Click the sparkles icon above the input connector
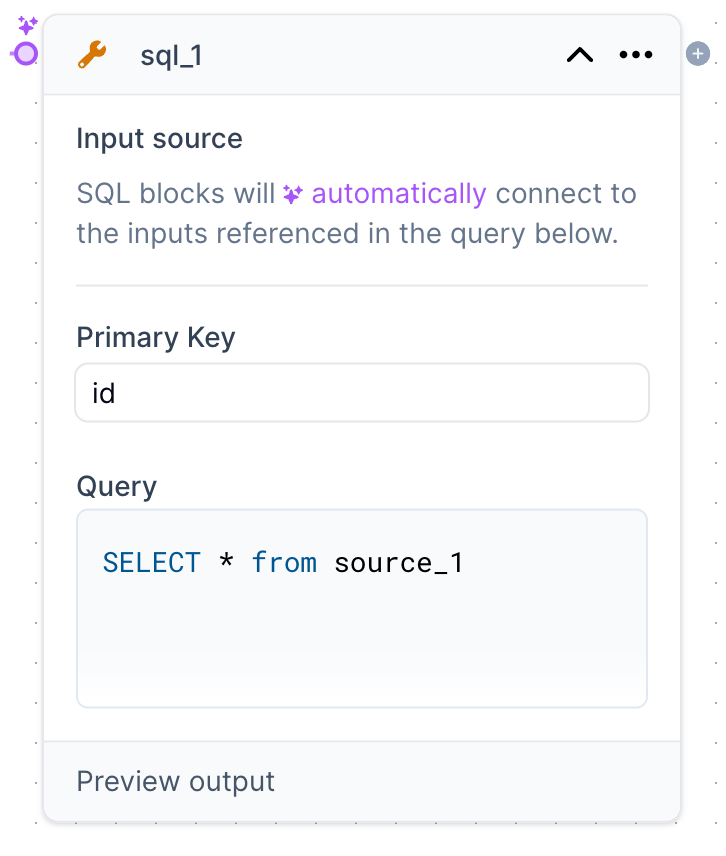The image size is (726, 856). point(28,26)
